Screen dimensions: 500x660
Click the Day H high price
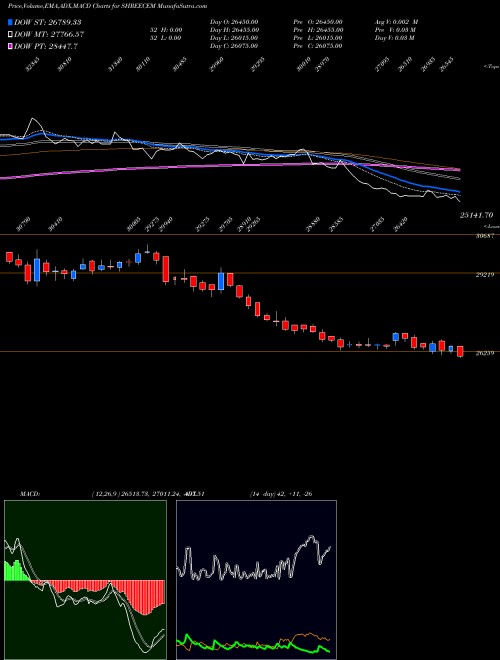pyautogui.click(x=234, y=30)
